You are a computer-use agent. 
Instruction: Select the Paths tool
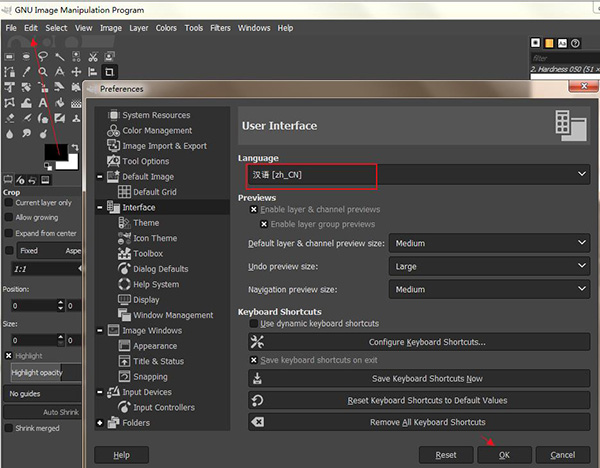coord(10,72)
